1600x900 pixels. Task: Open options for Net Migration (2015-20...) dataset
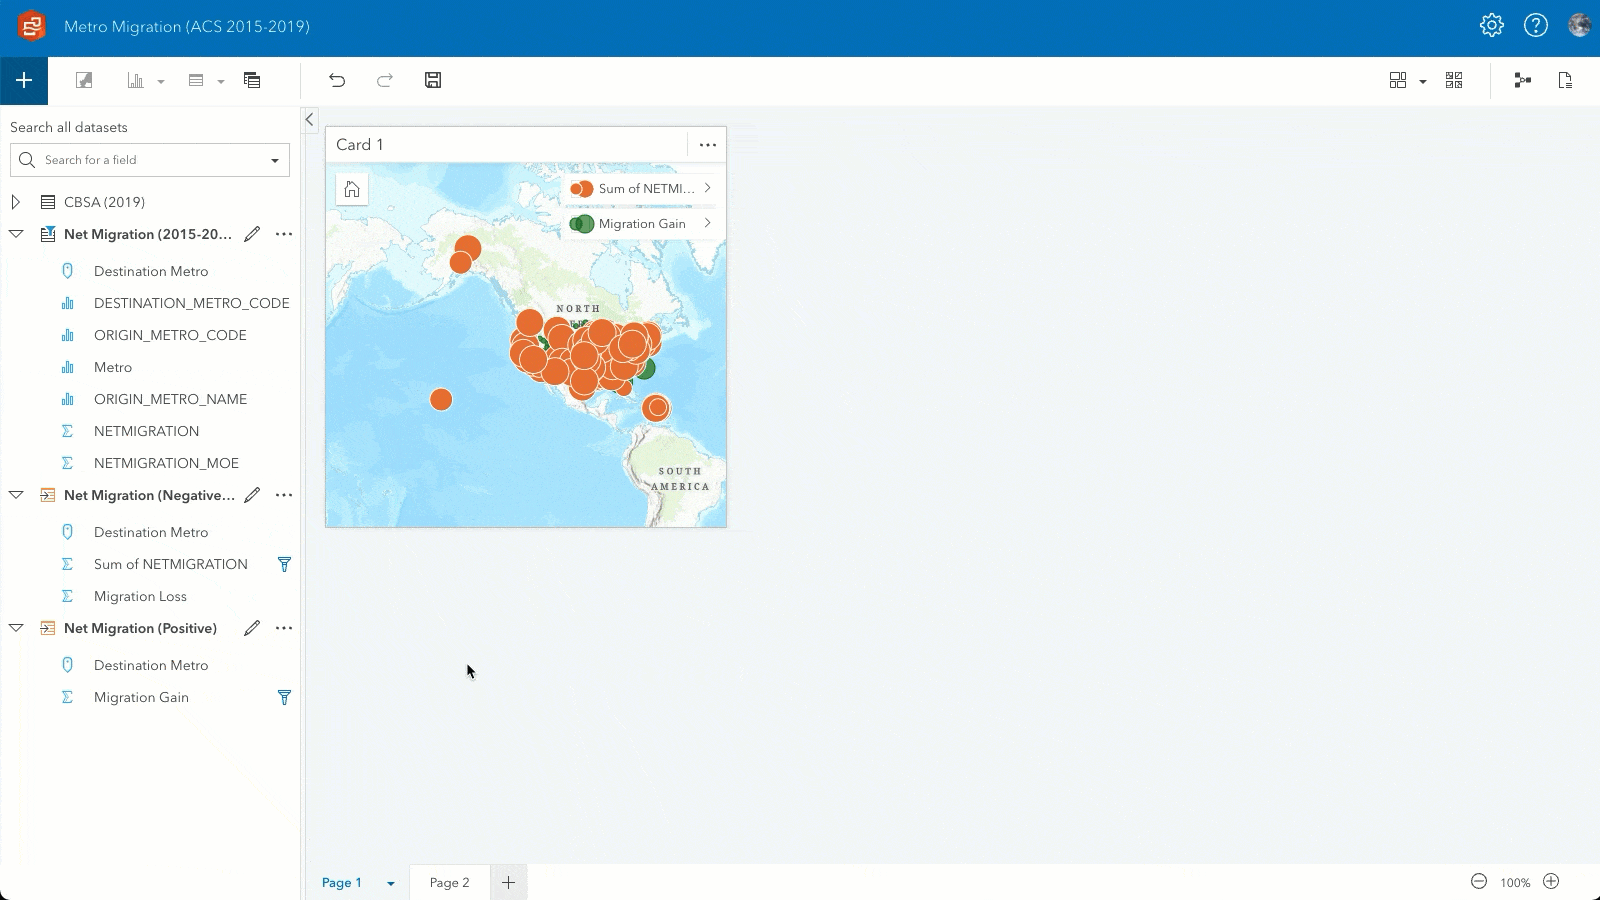[284, 234]
